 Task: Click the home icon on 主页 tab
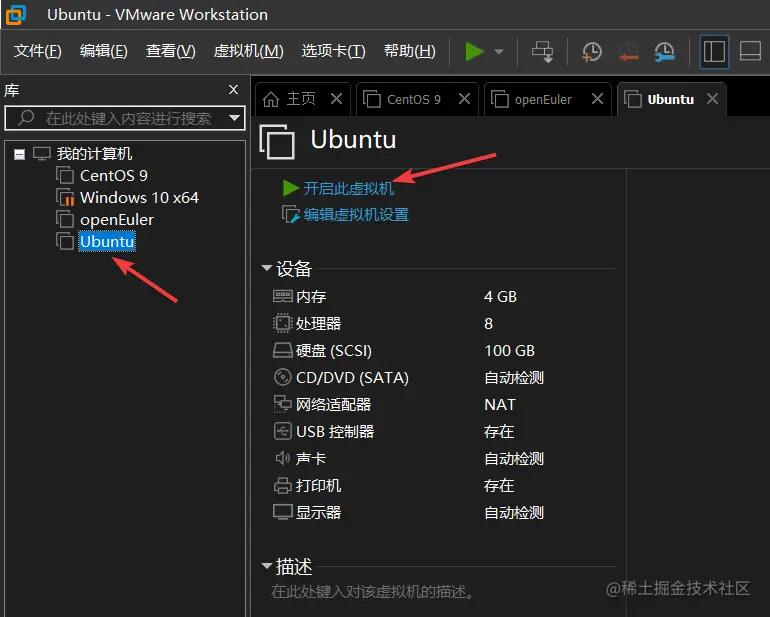click(x=271, y=99)
